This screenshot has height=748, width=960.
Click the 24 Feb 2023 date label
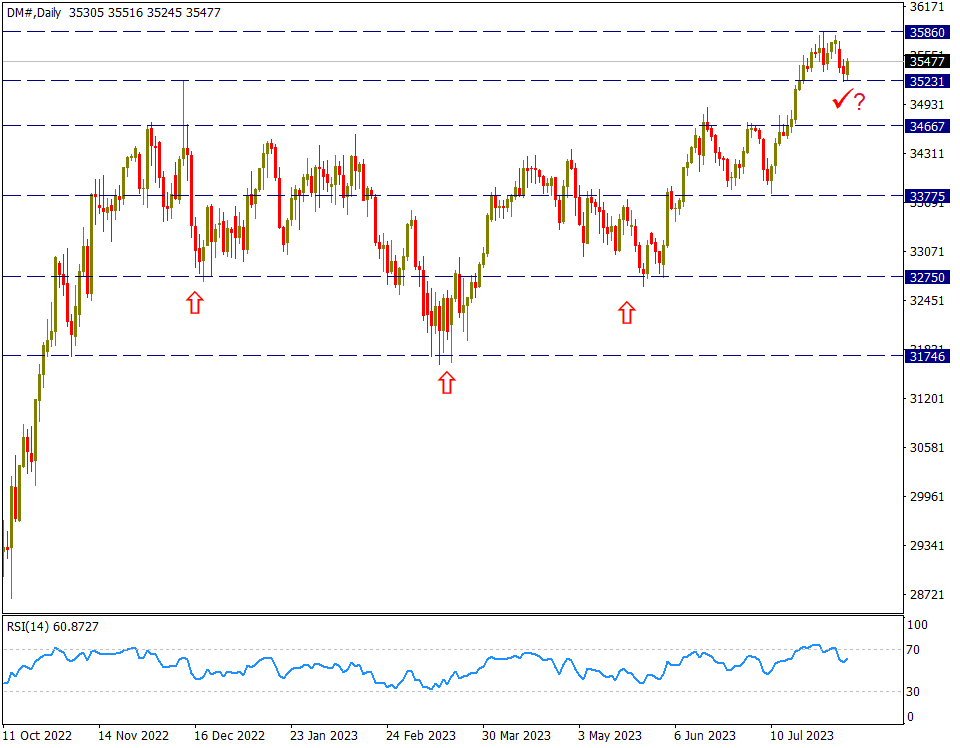tap(421, 736)
